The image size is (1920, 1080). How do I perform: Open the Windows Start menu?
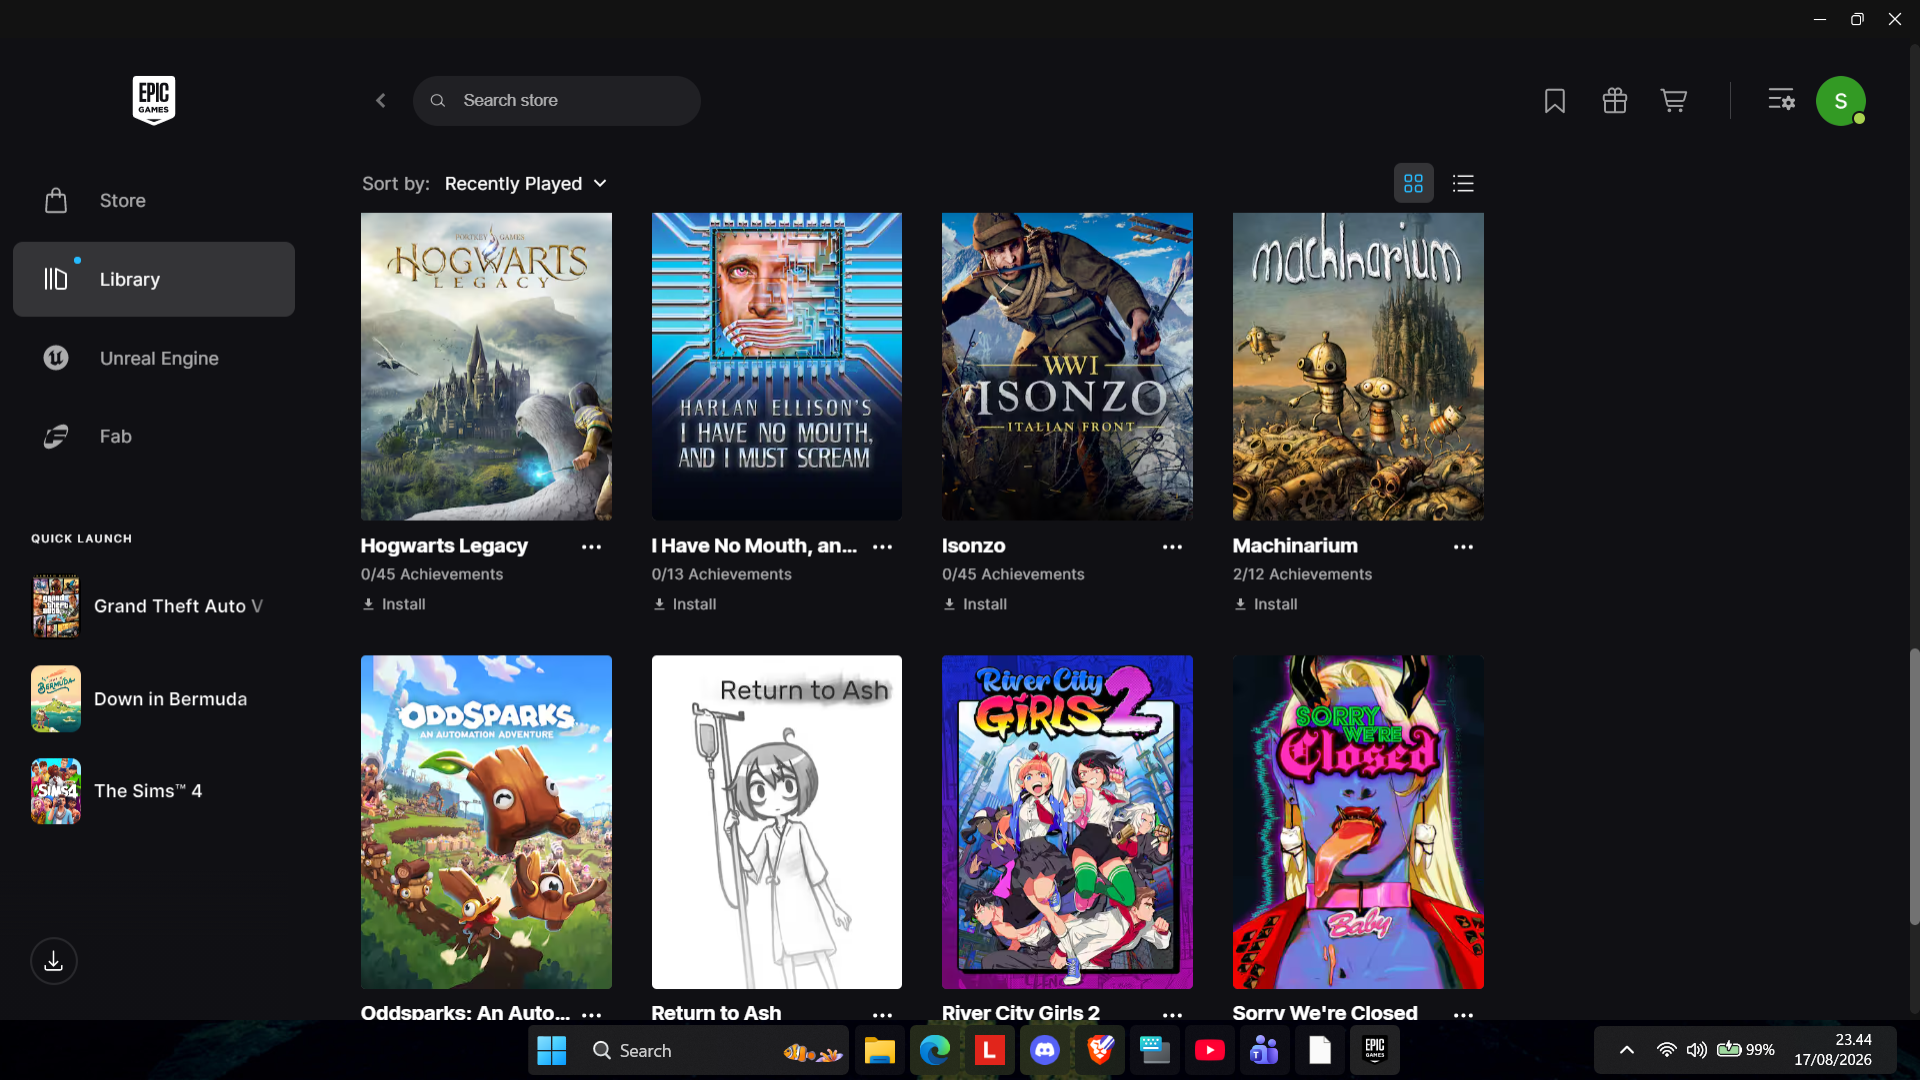pos(552,1050)
